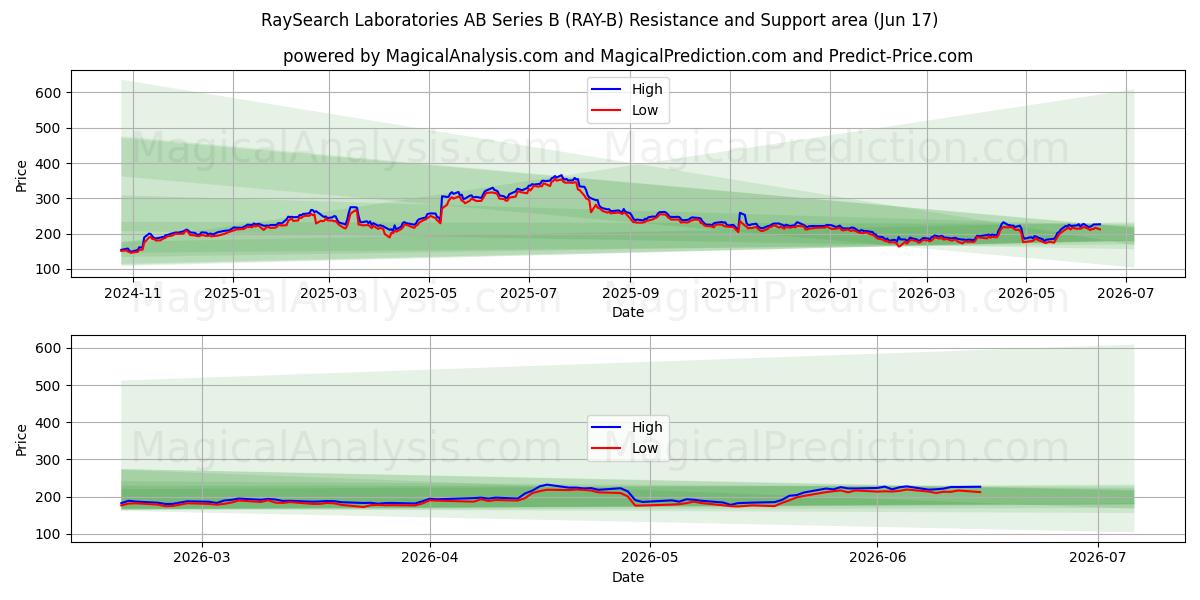
Task: Click the '600' price tick on bottom chart
Action: point(50,348)
